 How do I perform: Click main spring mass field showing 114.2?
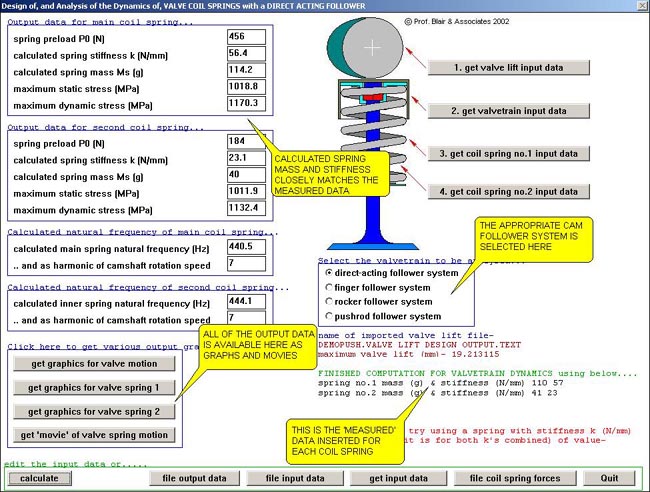[246, 70]
